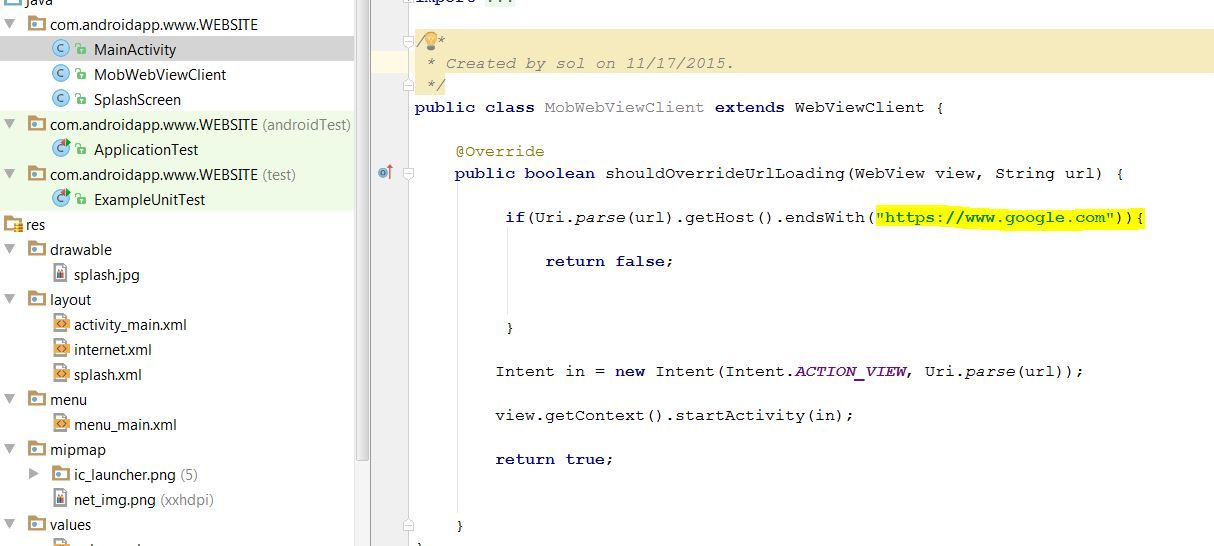Click the ExampleUnitTest class icon
The height and width of the screenshot is (546, 1214).
point(61,199)
